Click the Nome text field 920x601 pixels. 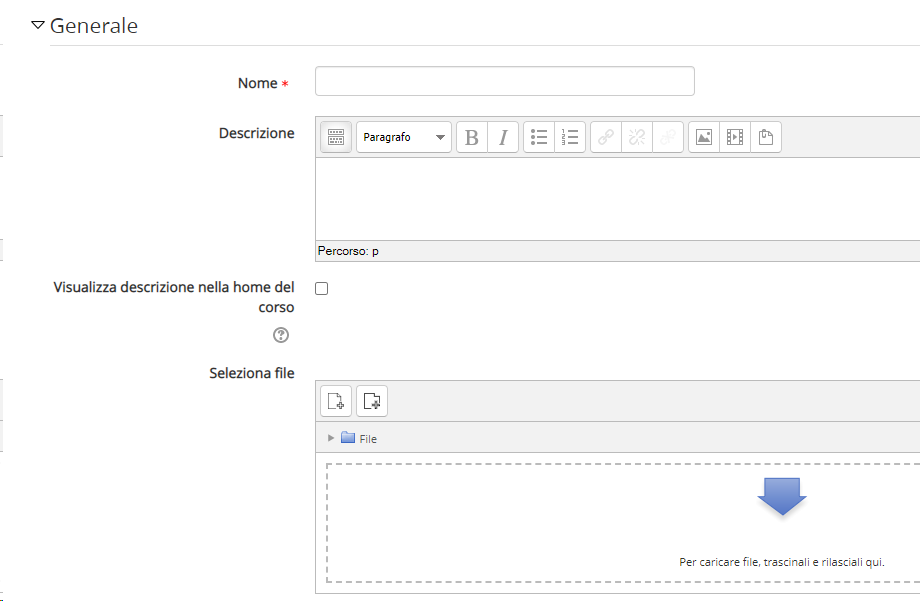(505, 81)
